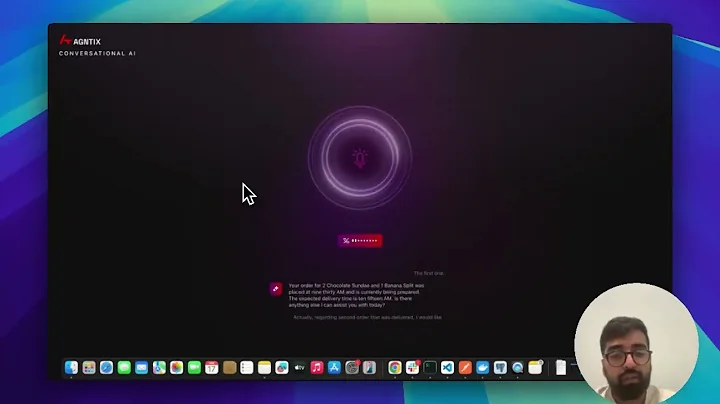Open Terminal in the dock
The height and width of the screenshot is (404, 720).
(x=430, y=367)
